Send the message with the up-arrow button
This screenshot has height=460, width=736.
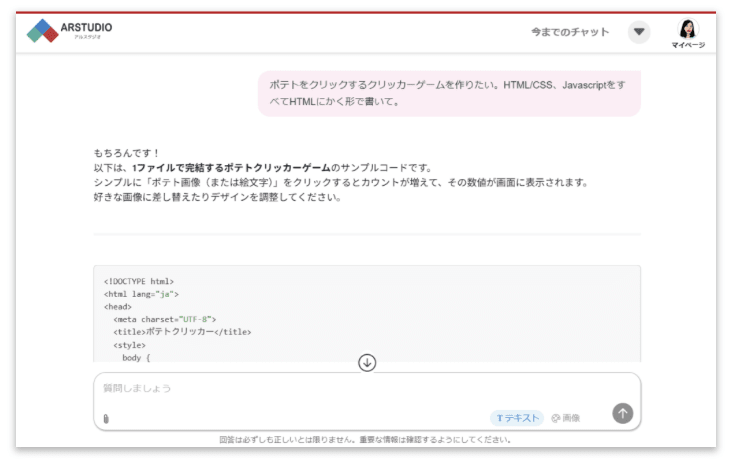coord(622,414)
